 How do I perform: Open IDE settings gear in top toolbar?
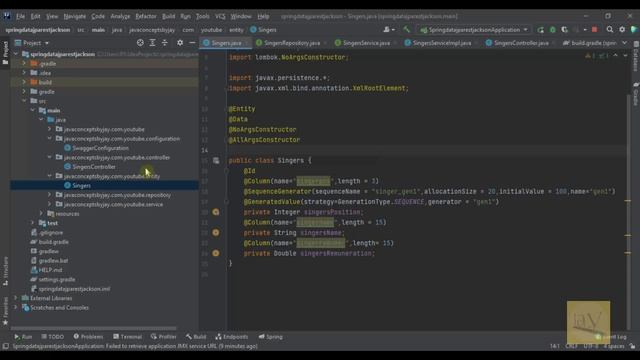tap(622, 29)
